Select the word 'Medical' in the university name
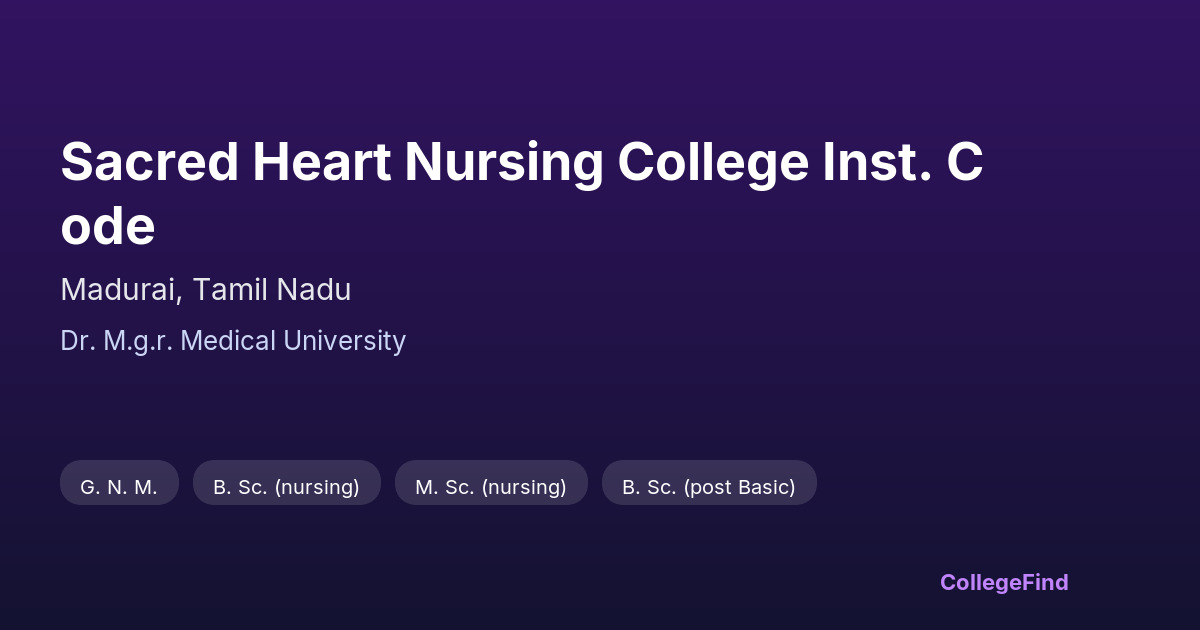The width and height of the screenshot is (1200, 630). coord(230,341)
